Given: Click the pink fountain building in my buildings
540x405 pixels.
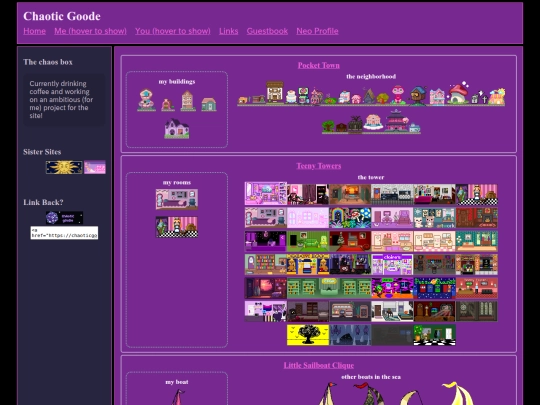Looking at the screenshot, I should [146, 100].
